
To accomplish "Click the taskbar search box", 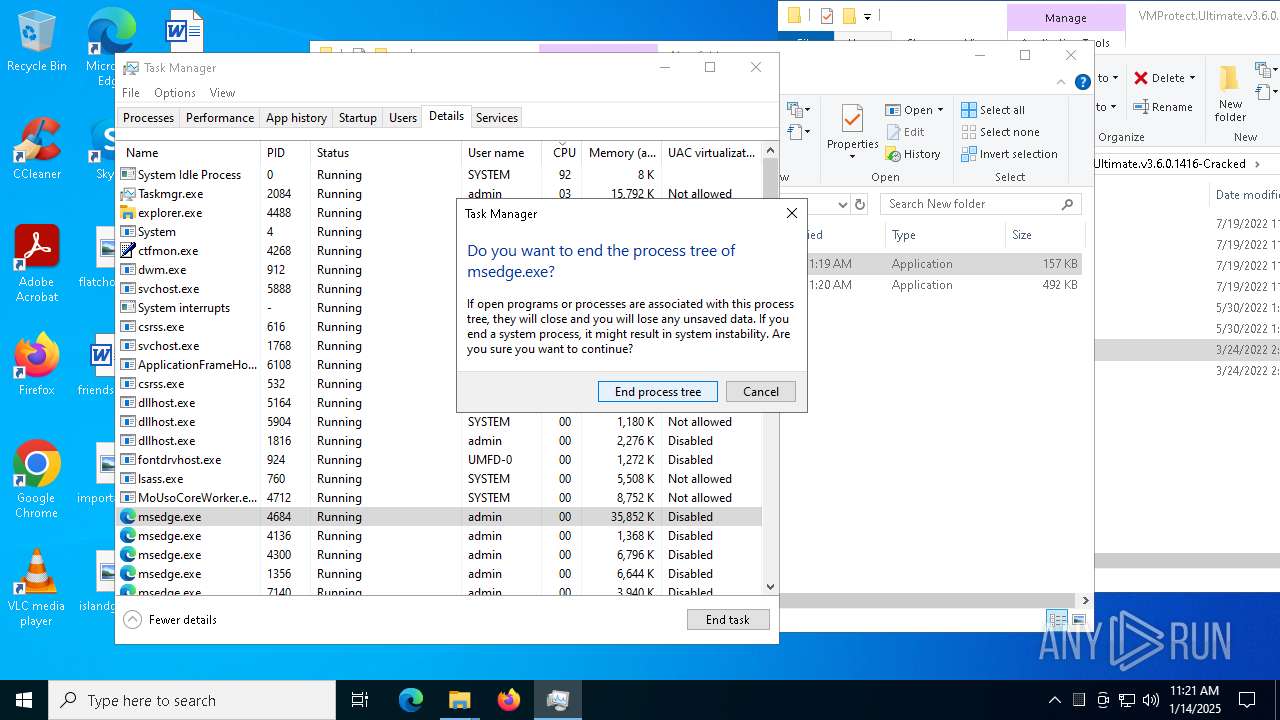I will pos(192,700).
